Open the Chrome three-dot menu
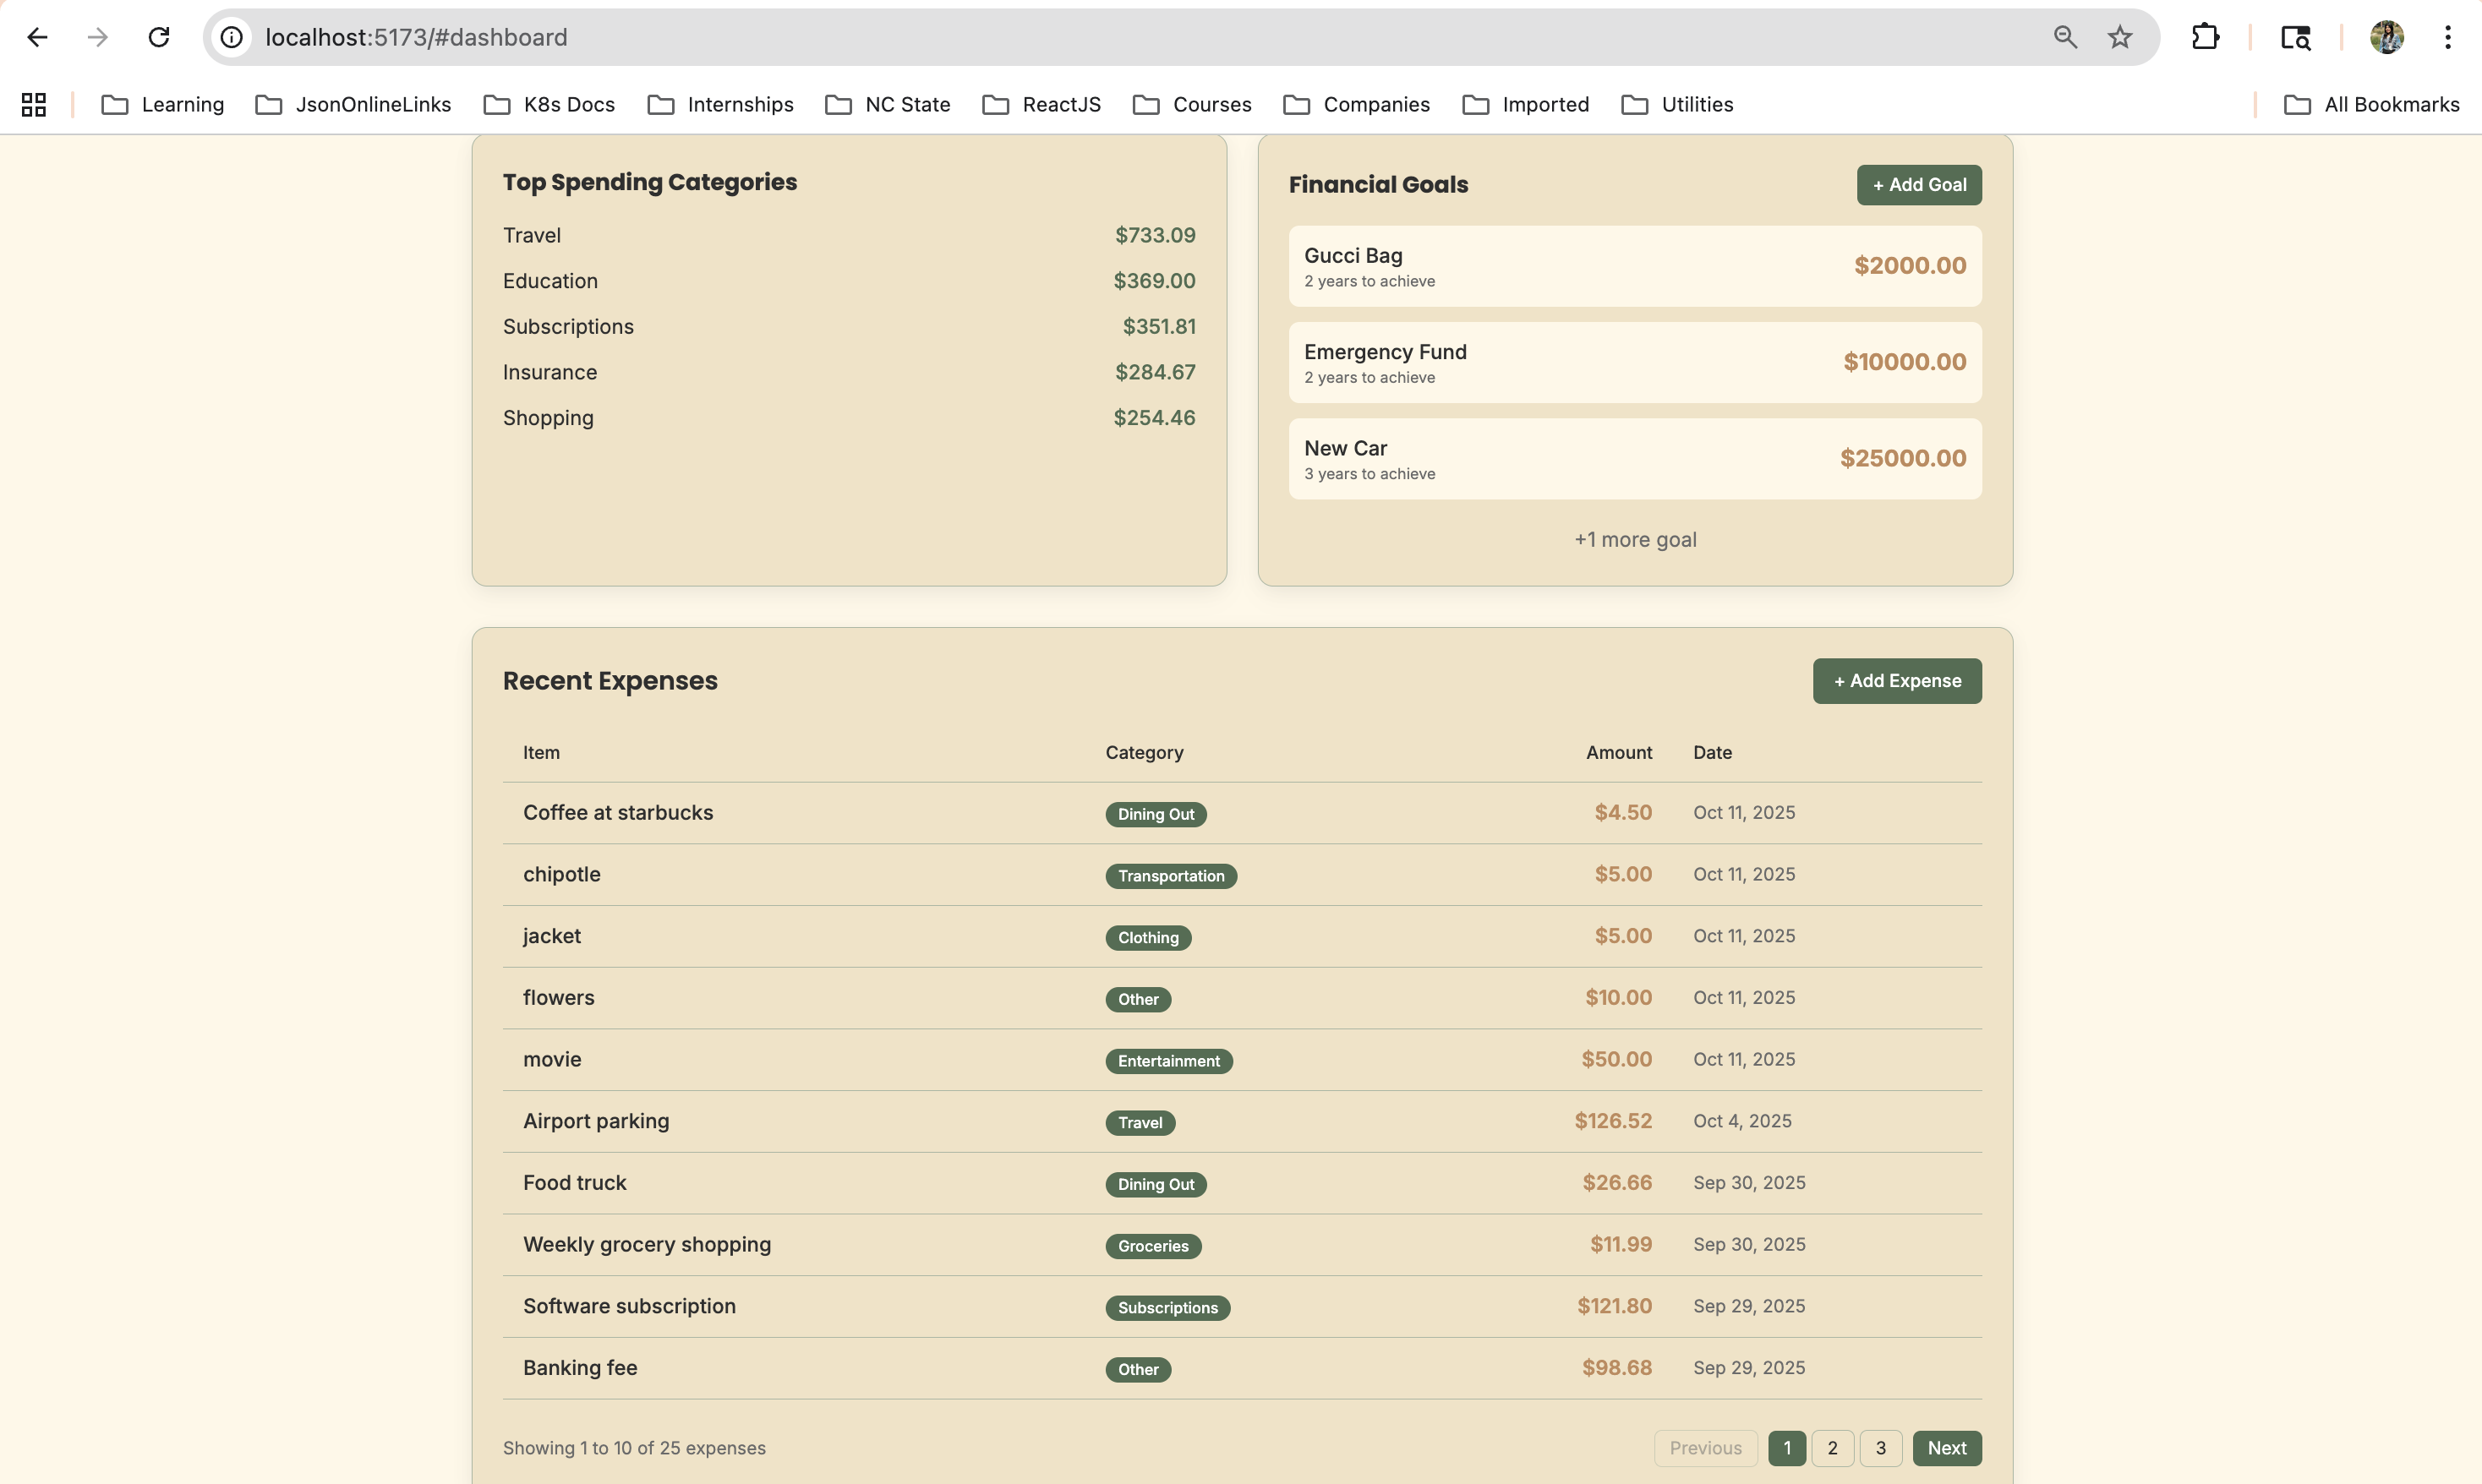Image resolution: width=2482 pixels, height=1484 pixels. click(2447, 37)
